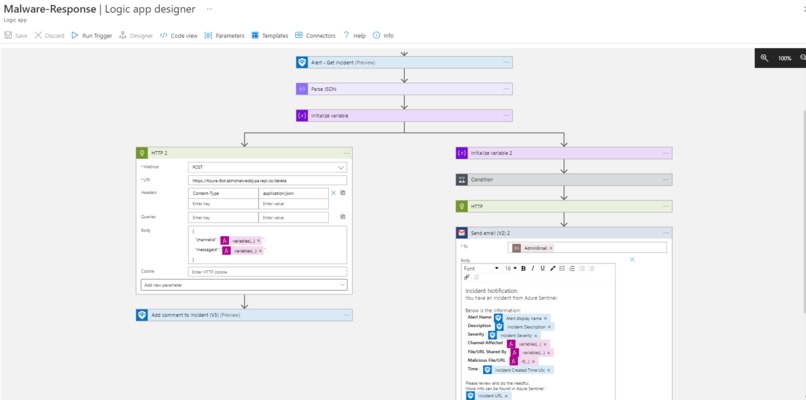Open the Add new parameter dropdown
The image size is (806, 400).
pos(244,285)
